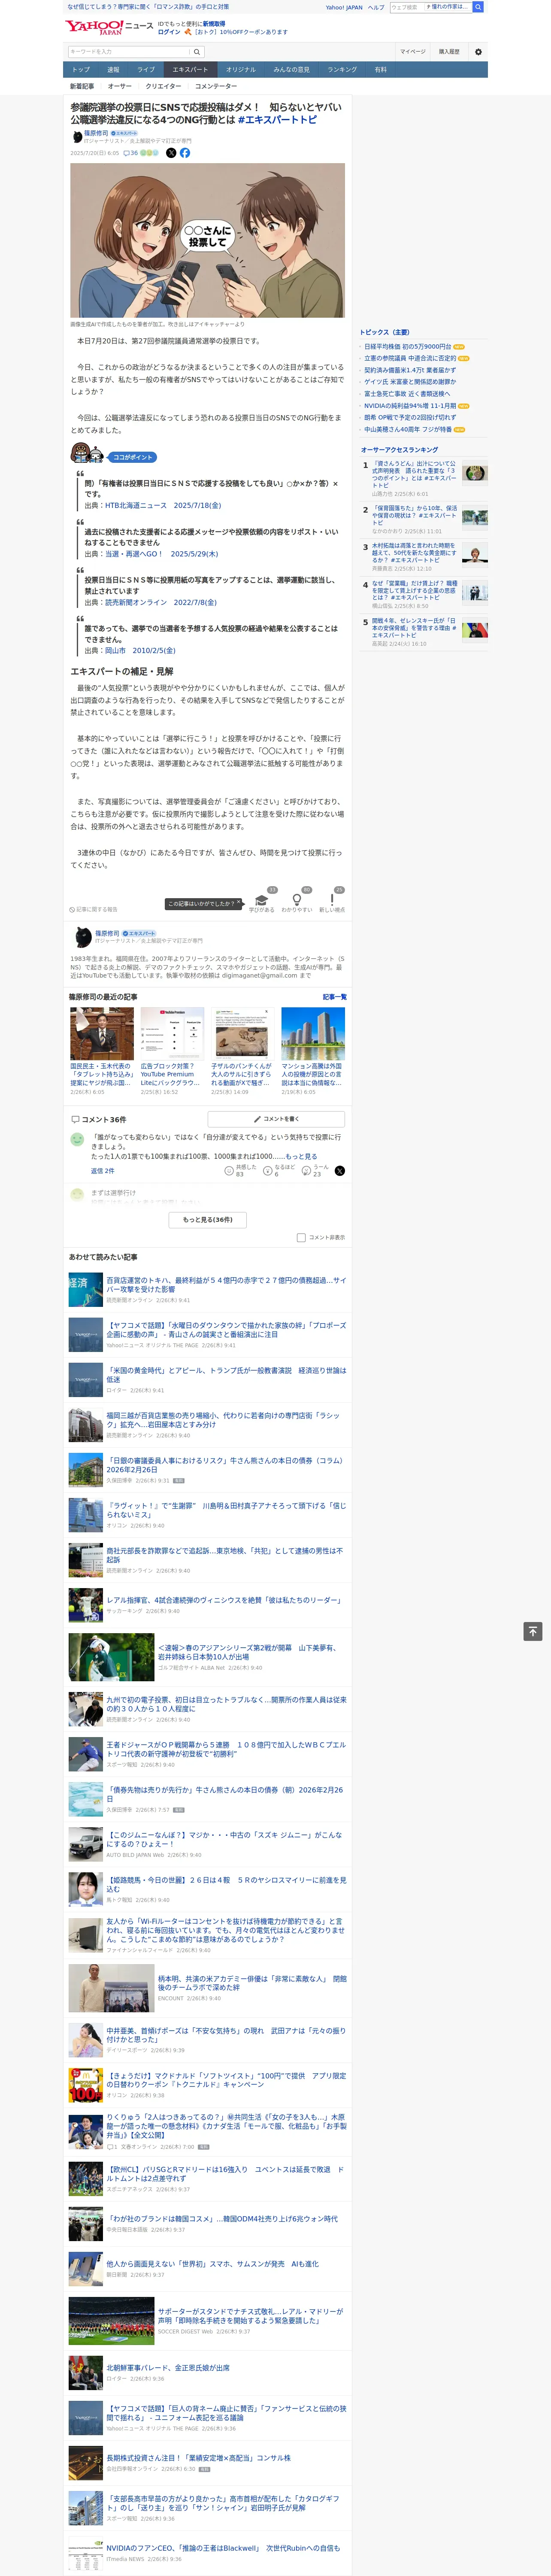Open 百貨店運営のトキハ article

click(226, 1285)
